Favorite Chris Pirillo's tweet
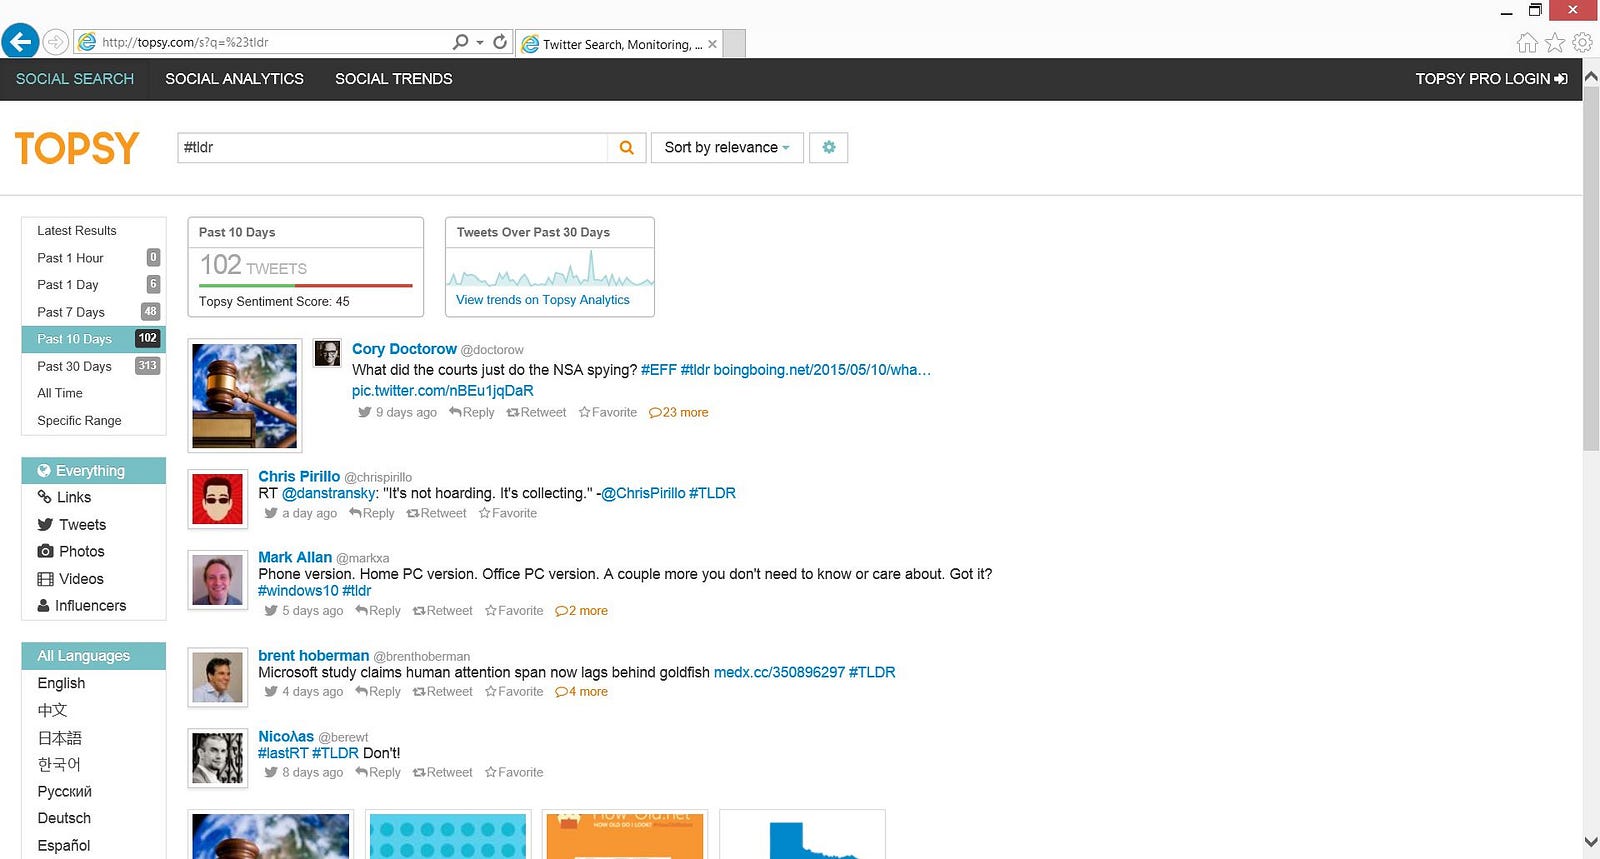The width and height of the screenshot is (1600, 859). click(508, 513)
